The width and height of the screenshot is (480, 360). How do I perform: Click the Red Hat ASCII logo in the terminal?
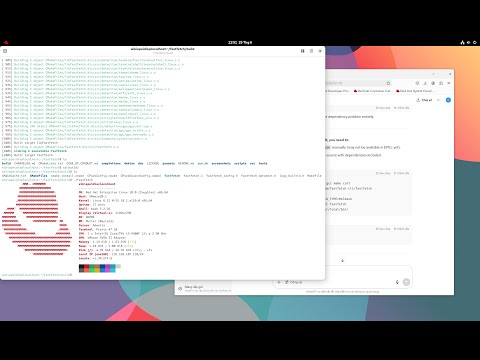pyautogui.click(x=37, y=219)
